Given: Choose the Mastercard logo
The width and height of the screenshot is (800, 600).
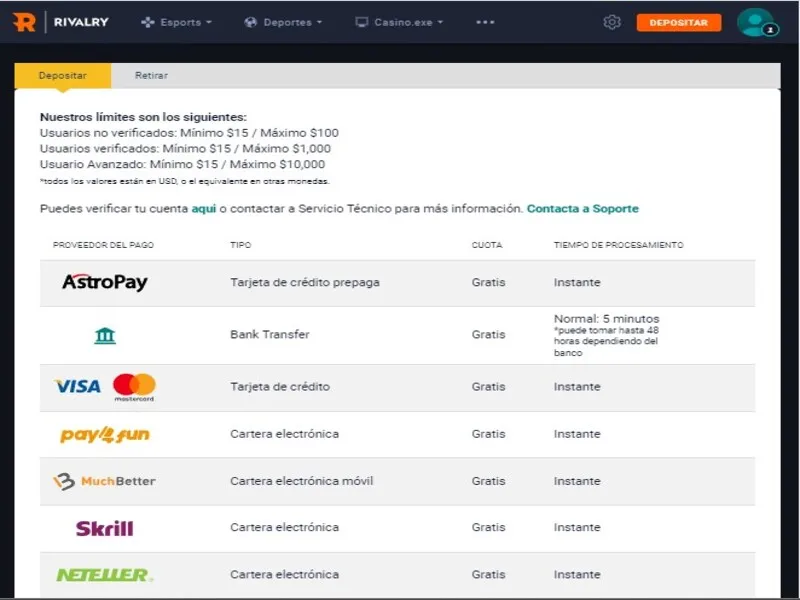Looking at the screenshot, I should [x=134, y=387].
